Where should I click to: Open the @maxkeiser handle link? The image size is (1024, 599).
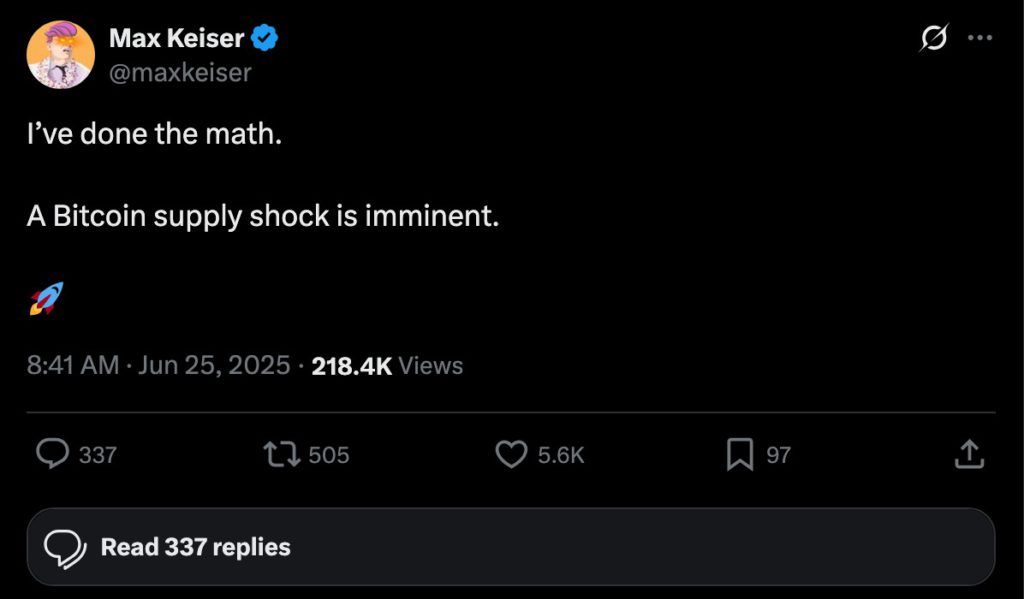tap(179, 72)
